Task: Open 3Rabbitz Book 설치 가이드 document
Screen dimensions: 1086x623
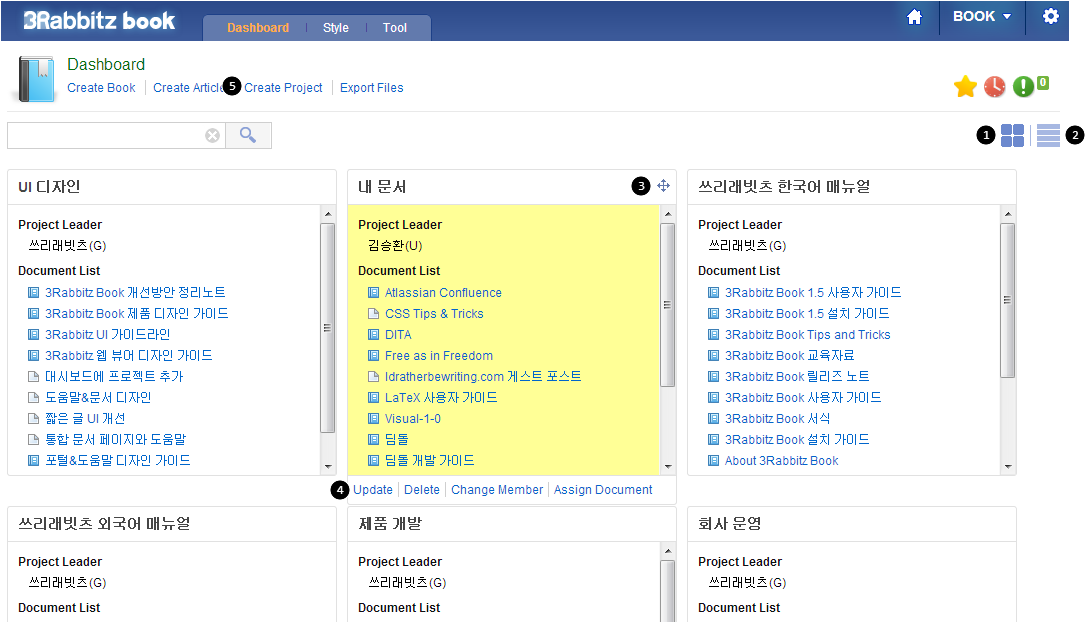Action: pos(797,440)
